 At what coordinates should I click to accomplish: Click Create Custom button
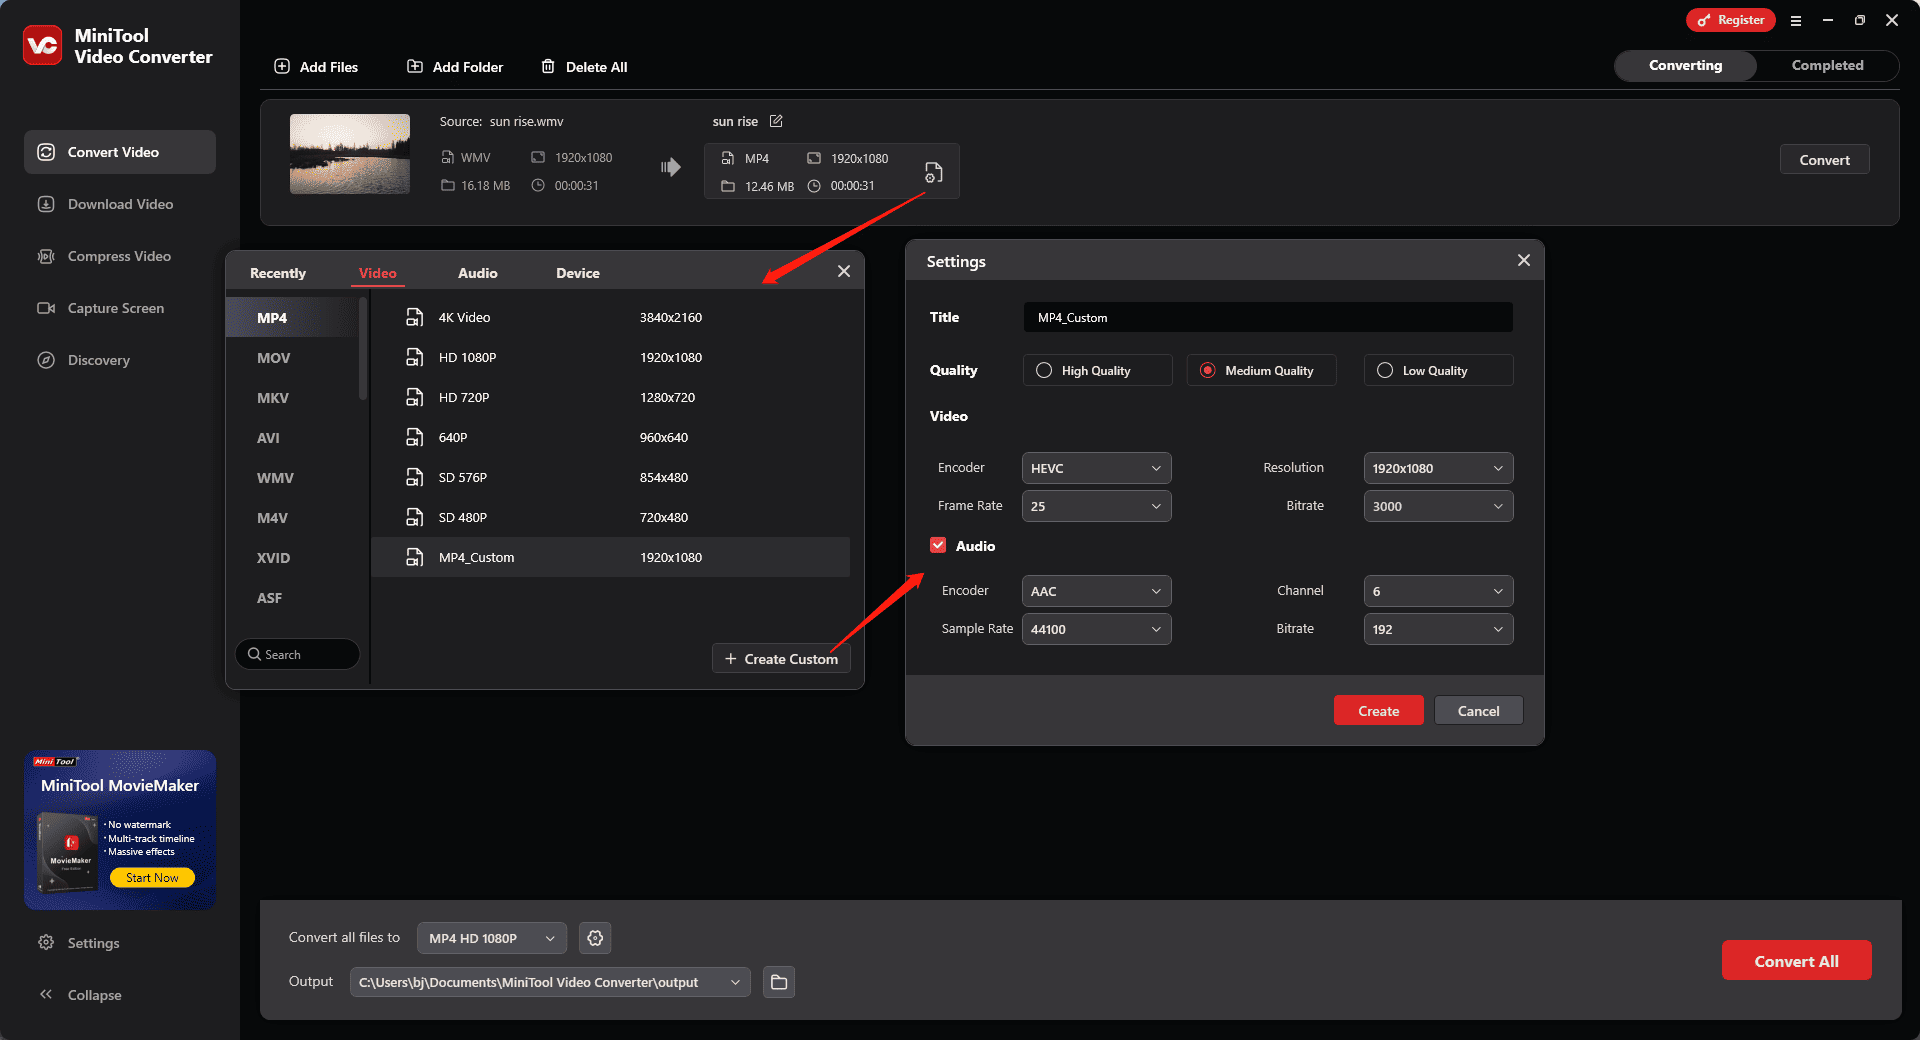point(781,658)
